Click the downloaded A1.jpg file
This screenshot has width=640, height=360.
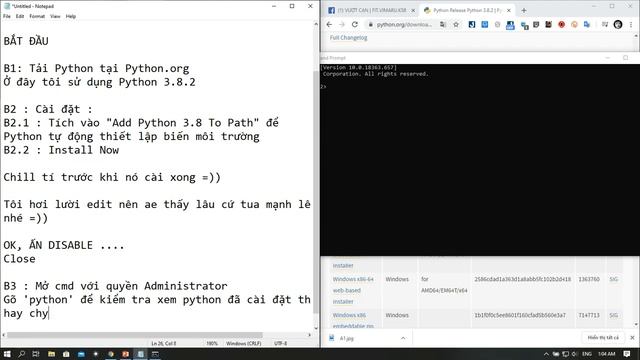347,338
